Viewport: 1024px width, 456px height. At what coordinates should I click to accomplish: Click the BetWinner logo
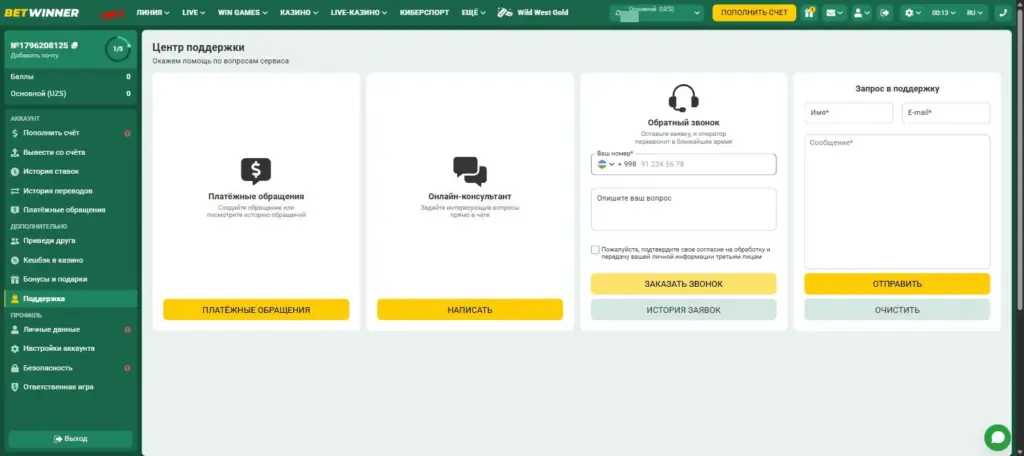point(42,13)
